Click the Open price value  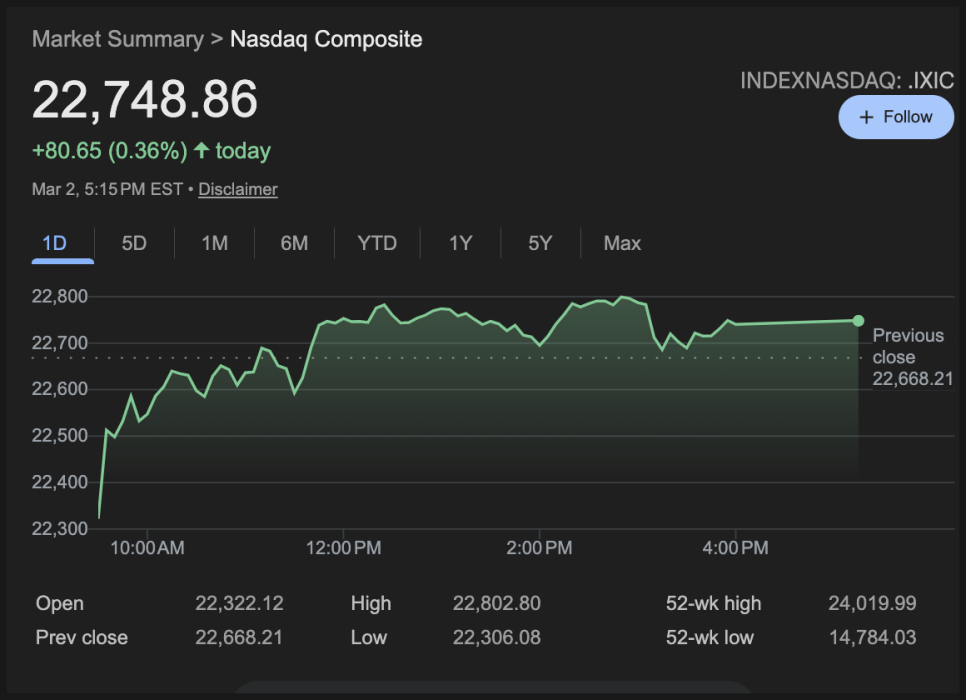click(239, 603)
